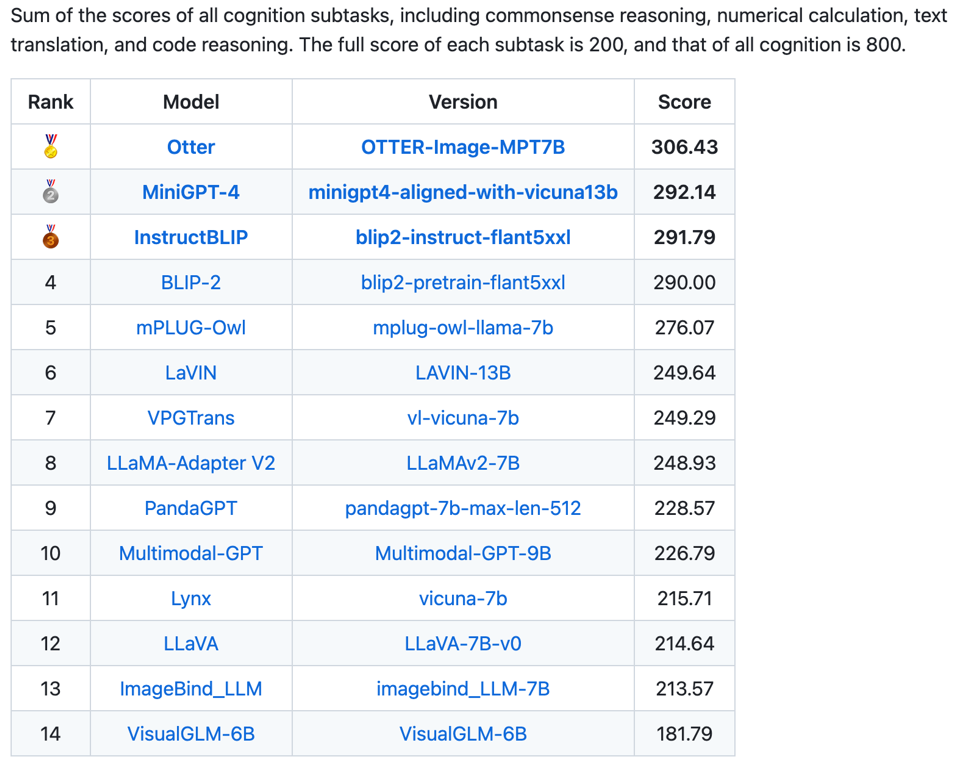Open the VPGTrans model link
Screen dimensions: 953x768
tap(191, 418)
